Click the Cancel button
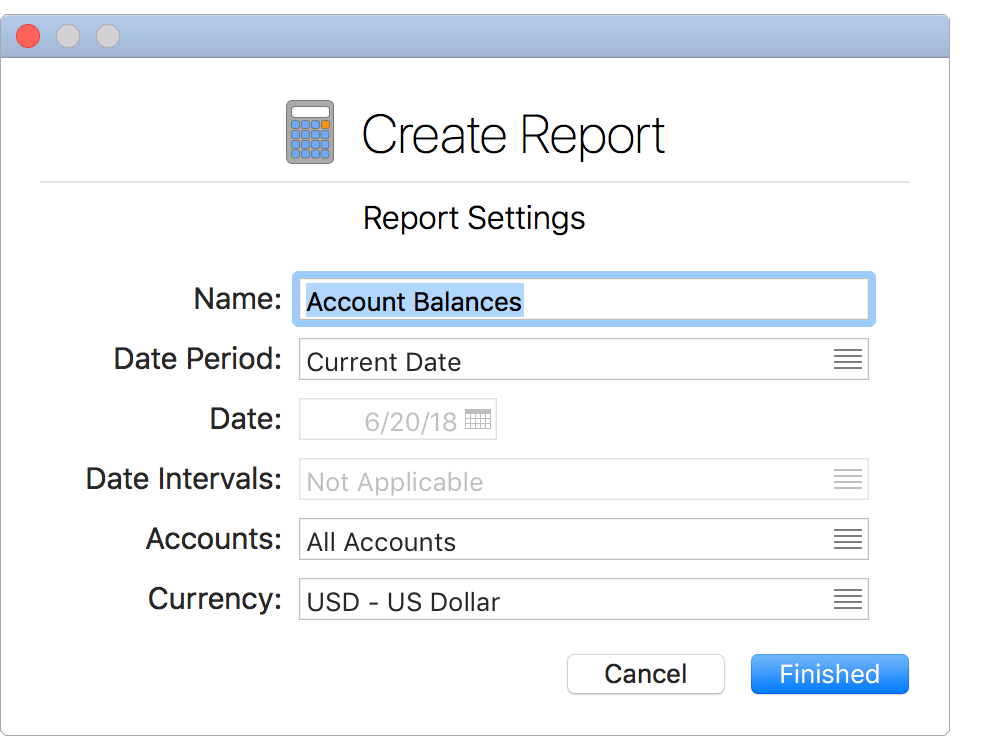 click(x=645, y=674)
